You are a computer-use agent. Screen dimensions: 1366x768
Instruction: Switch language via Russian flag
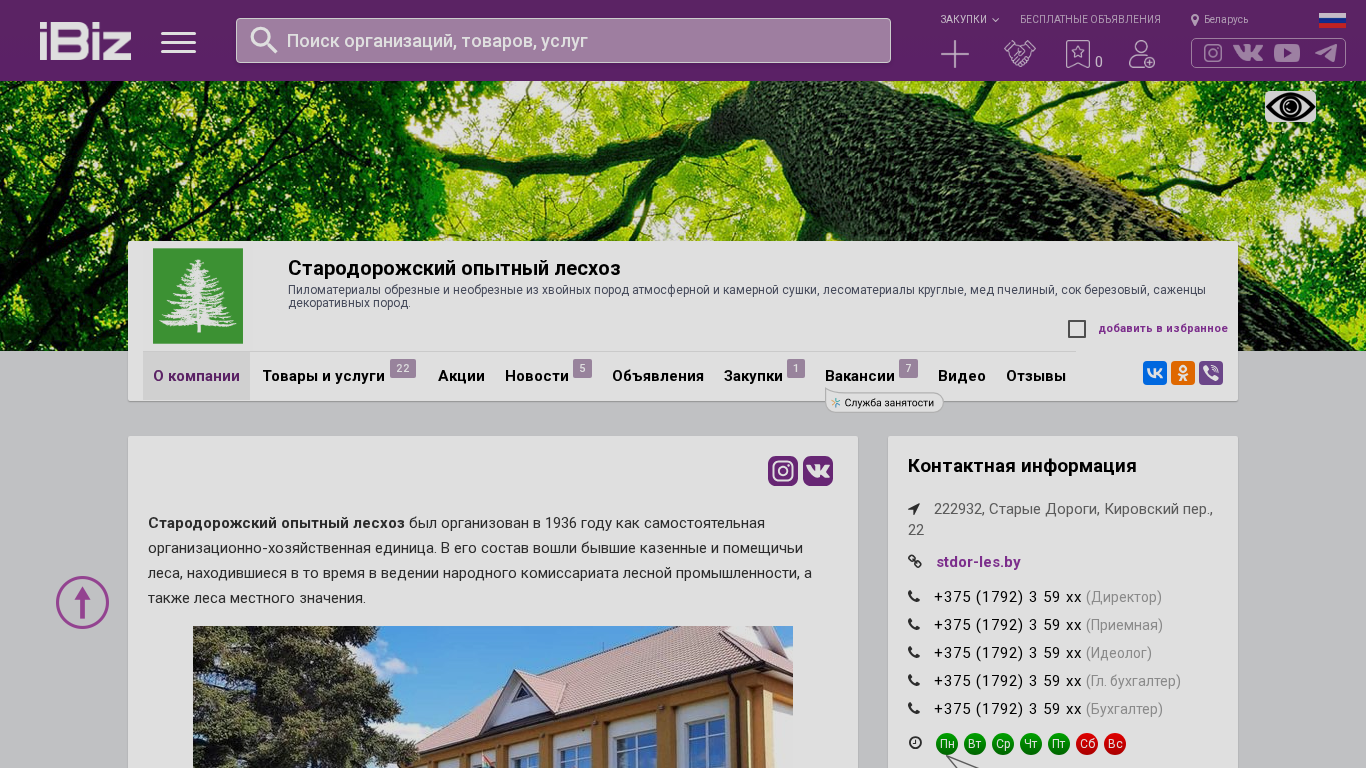click(x=1332, y=20)
